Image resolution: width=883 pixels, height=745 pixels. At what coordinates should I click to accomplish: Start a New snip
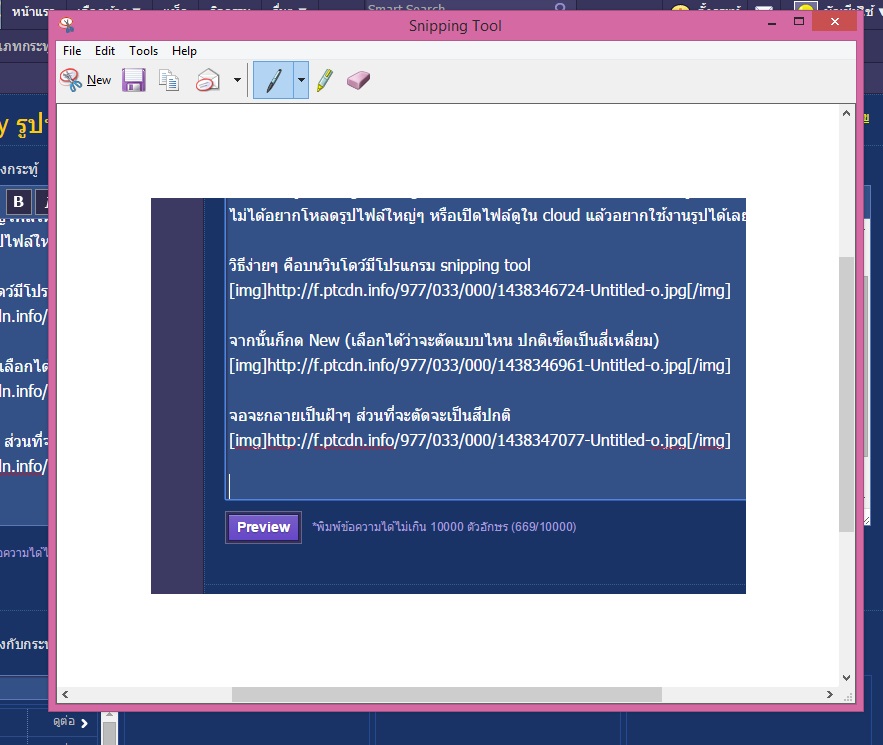[86, 80]
